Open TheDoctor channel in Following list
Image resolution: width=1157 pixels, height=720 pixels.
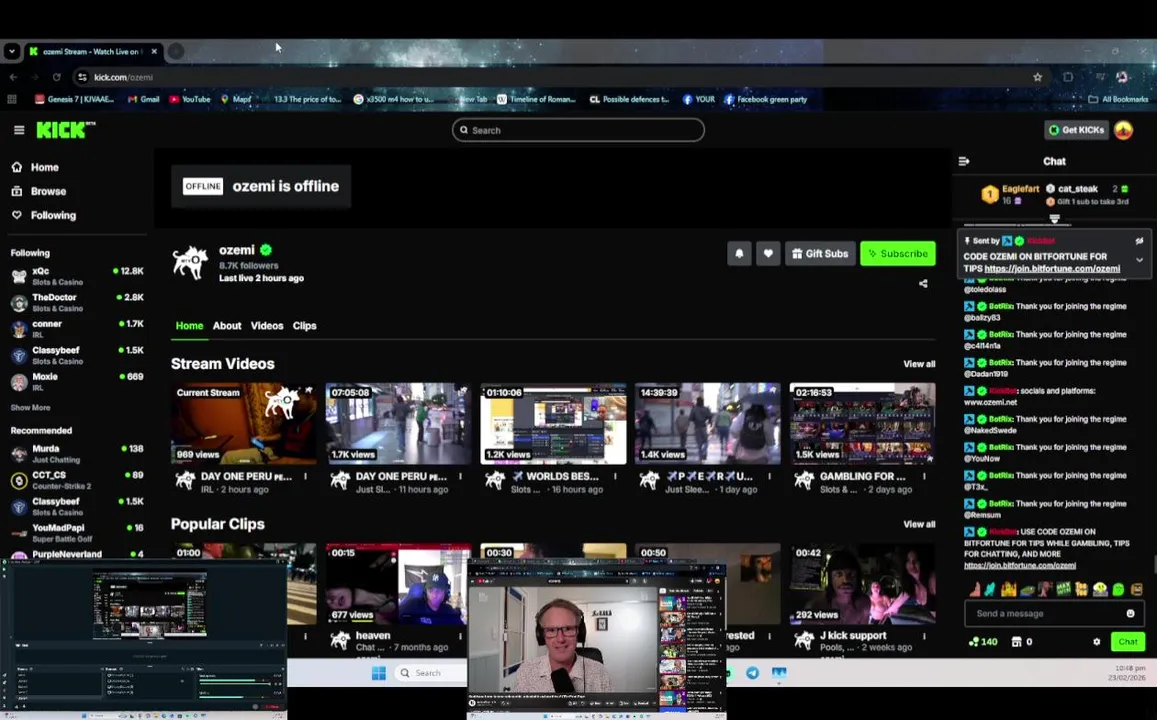click(77, 302)
